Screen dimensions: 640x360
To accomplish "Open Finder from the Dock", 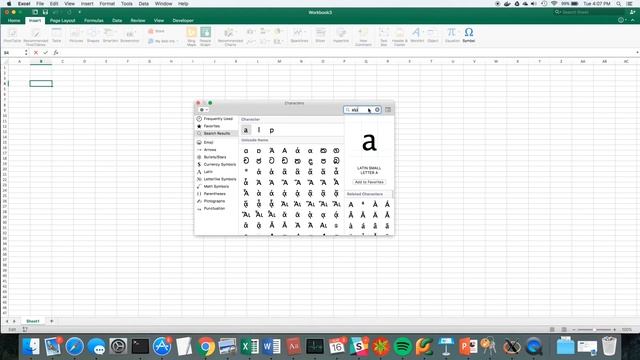I will [x=31, y=347].
